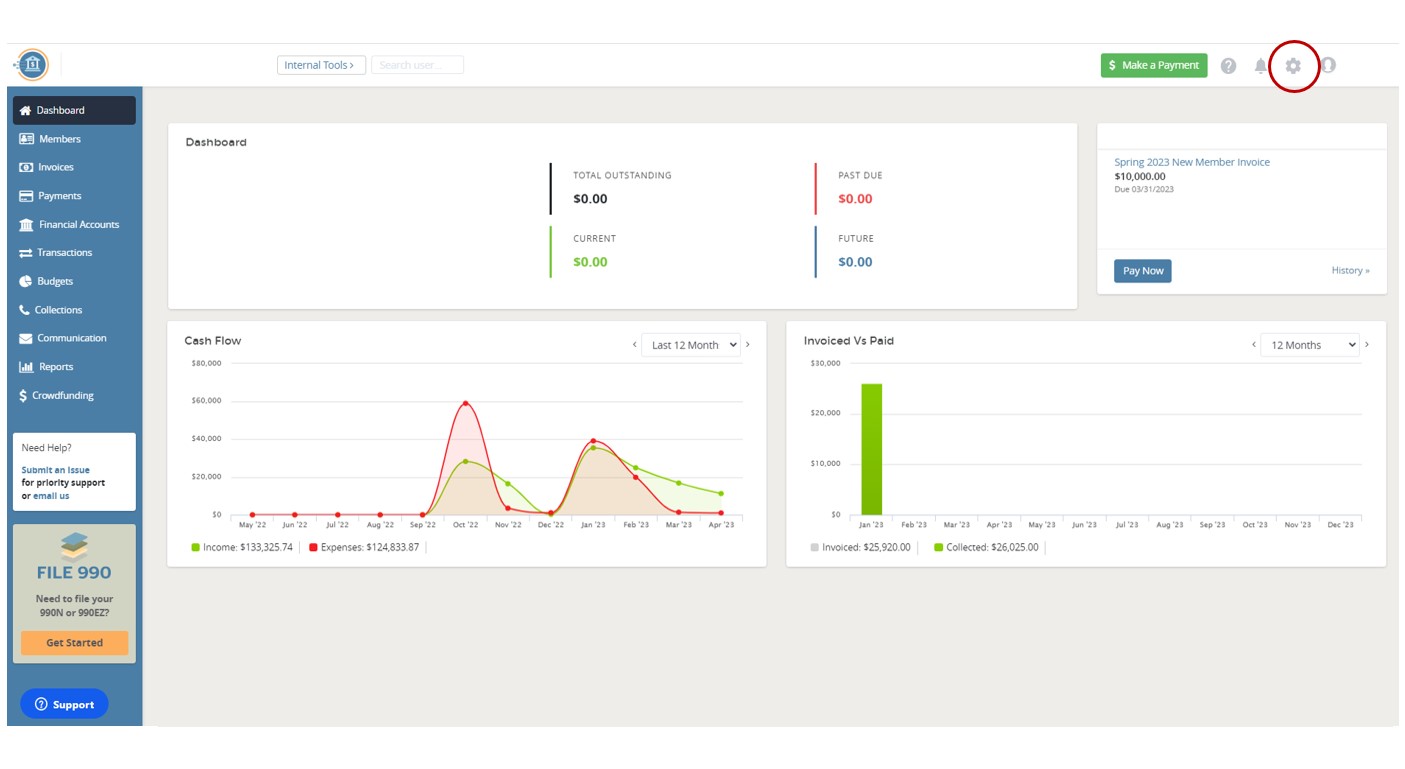The width and height of the screenshot is (1405, 769).
Task: Open the help question mark icon
Action: click(x=1228, y=66)
